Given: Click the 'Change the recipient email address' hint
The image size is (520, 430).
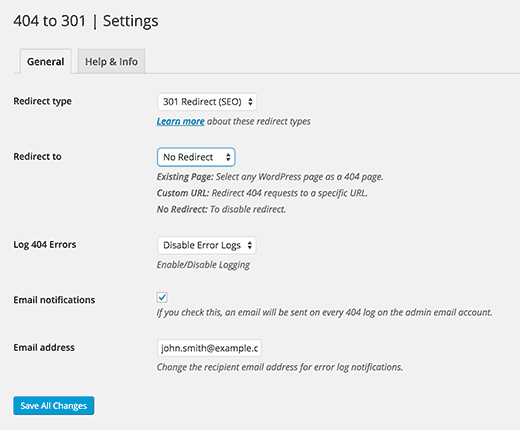Looking at the screenshot, I should (280, 367).
